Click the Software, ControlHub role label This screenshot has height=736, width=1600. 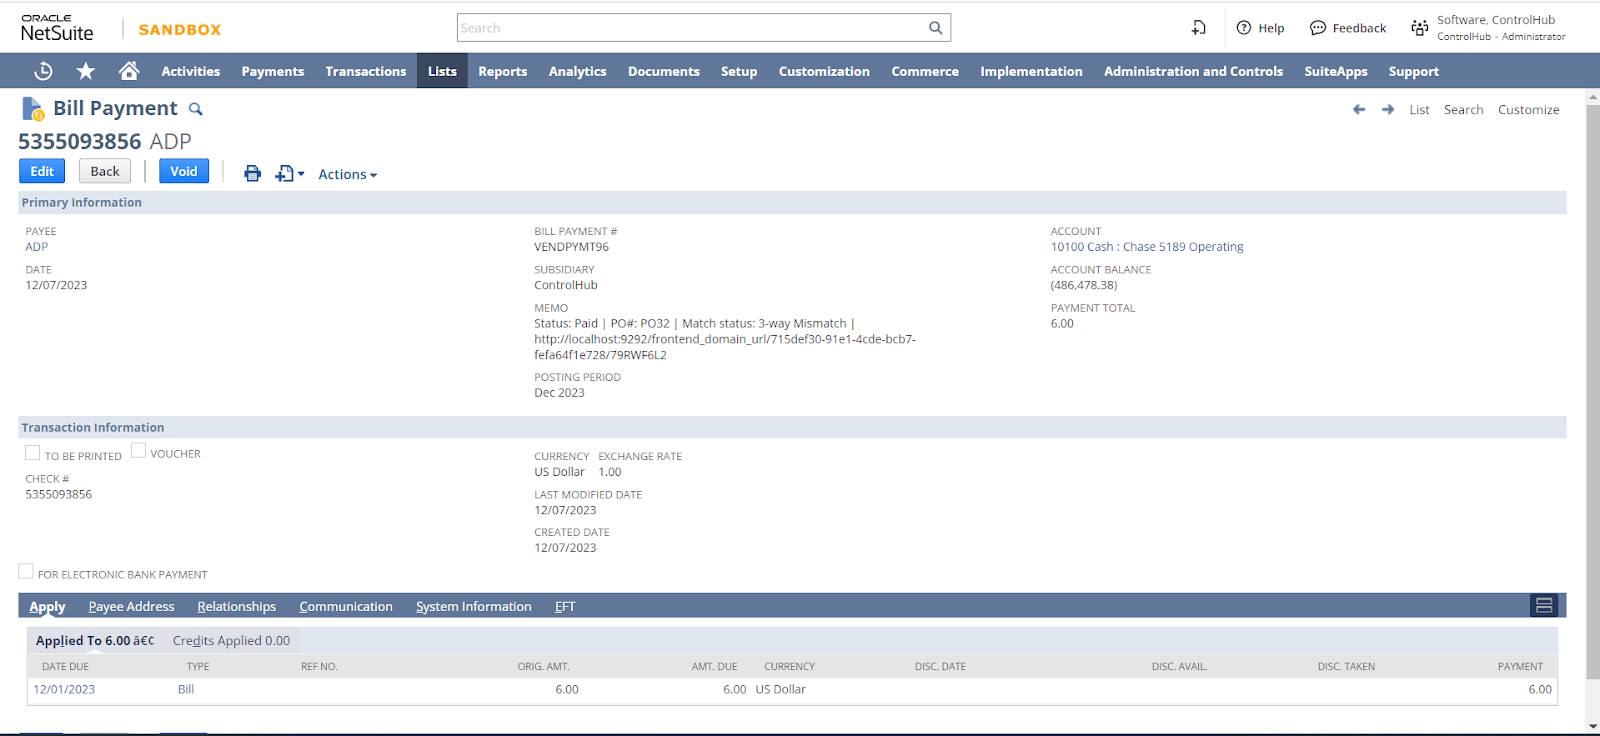[1496, 20]
